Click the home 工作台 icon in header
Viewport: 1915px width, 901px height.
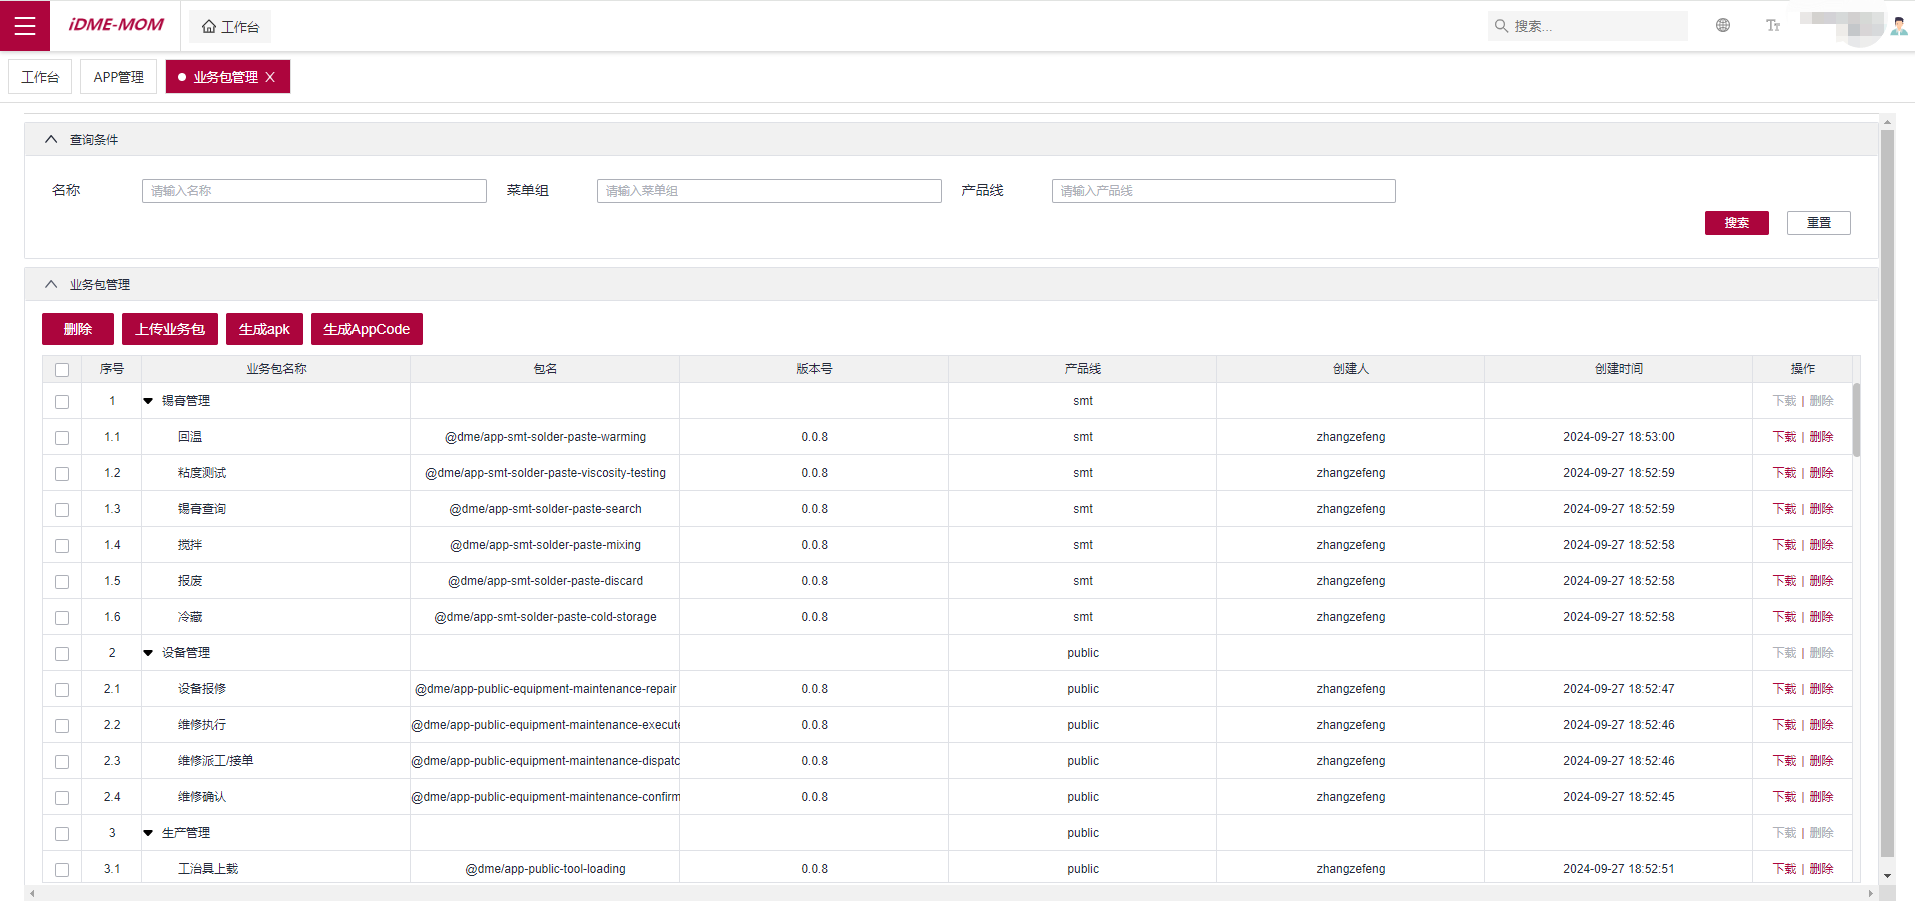pyautogui.click(x=209, y=27)
